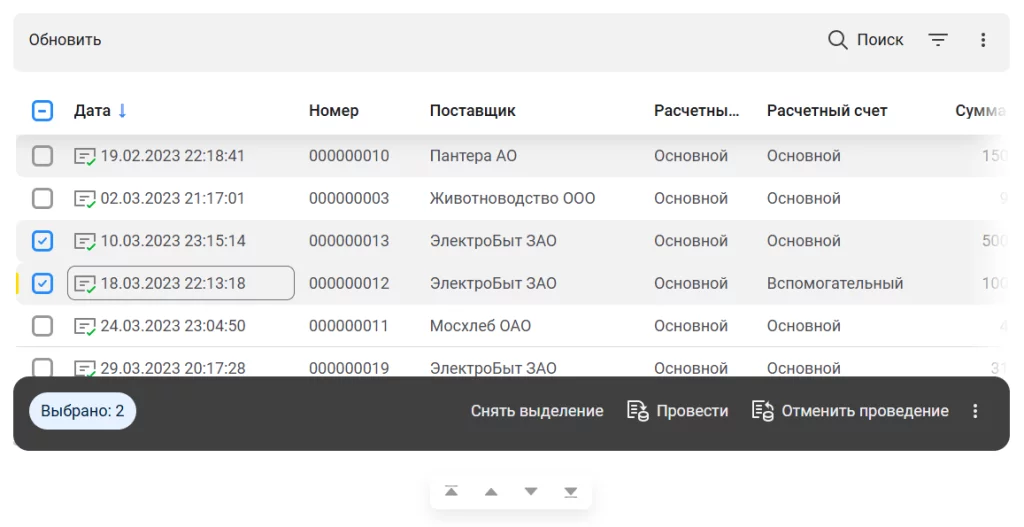The image size is (1024, 527).
Task: Go to next row arrow
Action: click(531, 491)
